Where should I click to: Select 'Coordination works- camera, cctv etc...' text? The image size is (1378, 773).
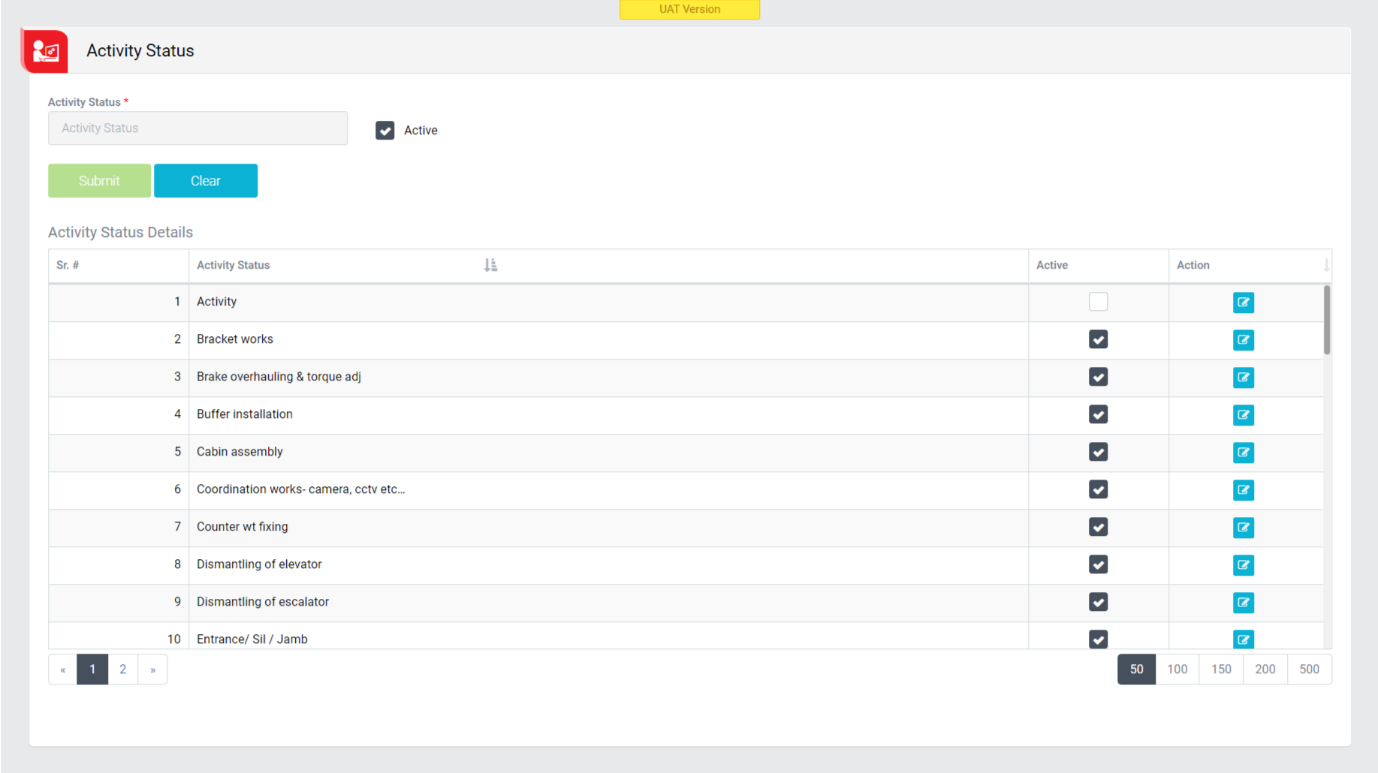(x=301, y=489)
